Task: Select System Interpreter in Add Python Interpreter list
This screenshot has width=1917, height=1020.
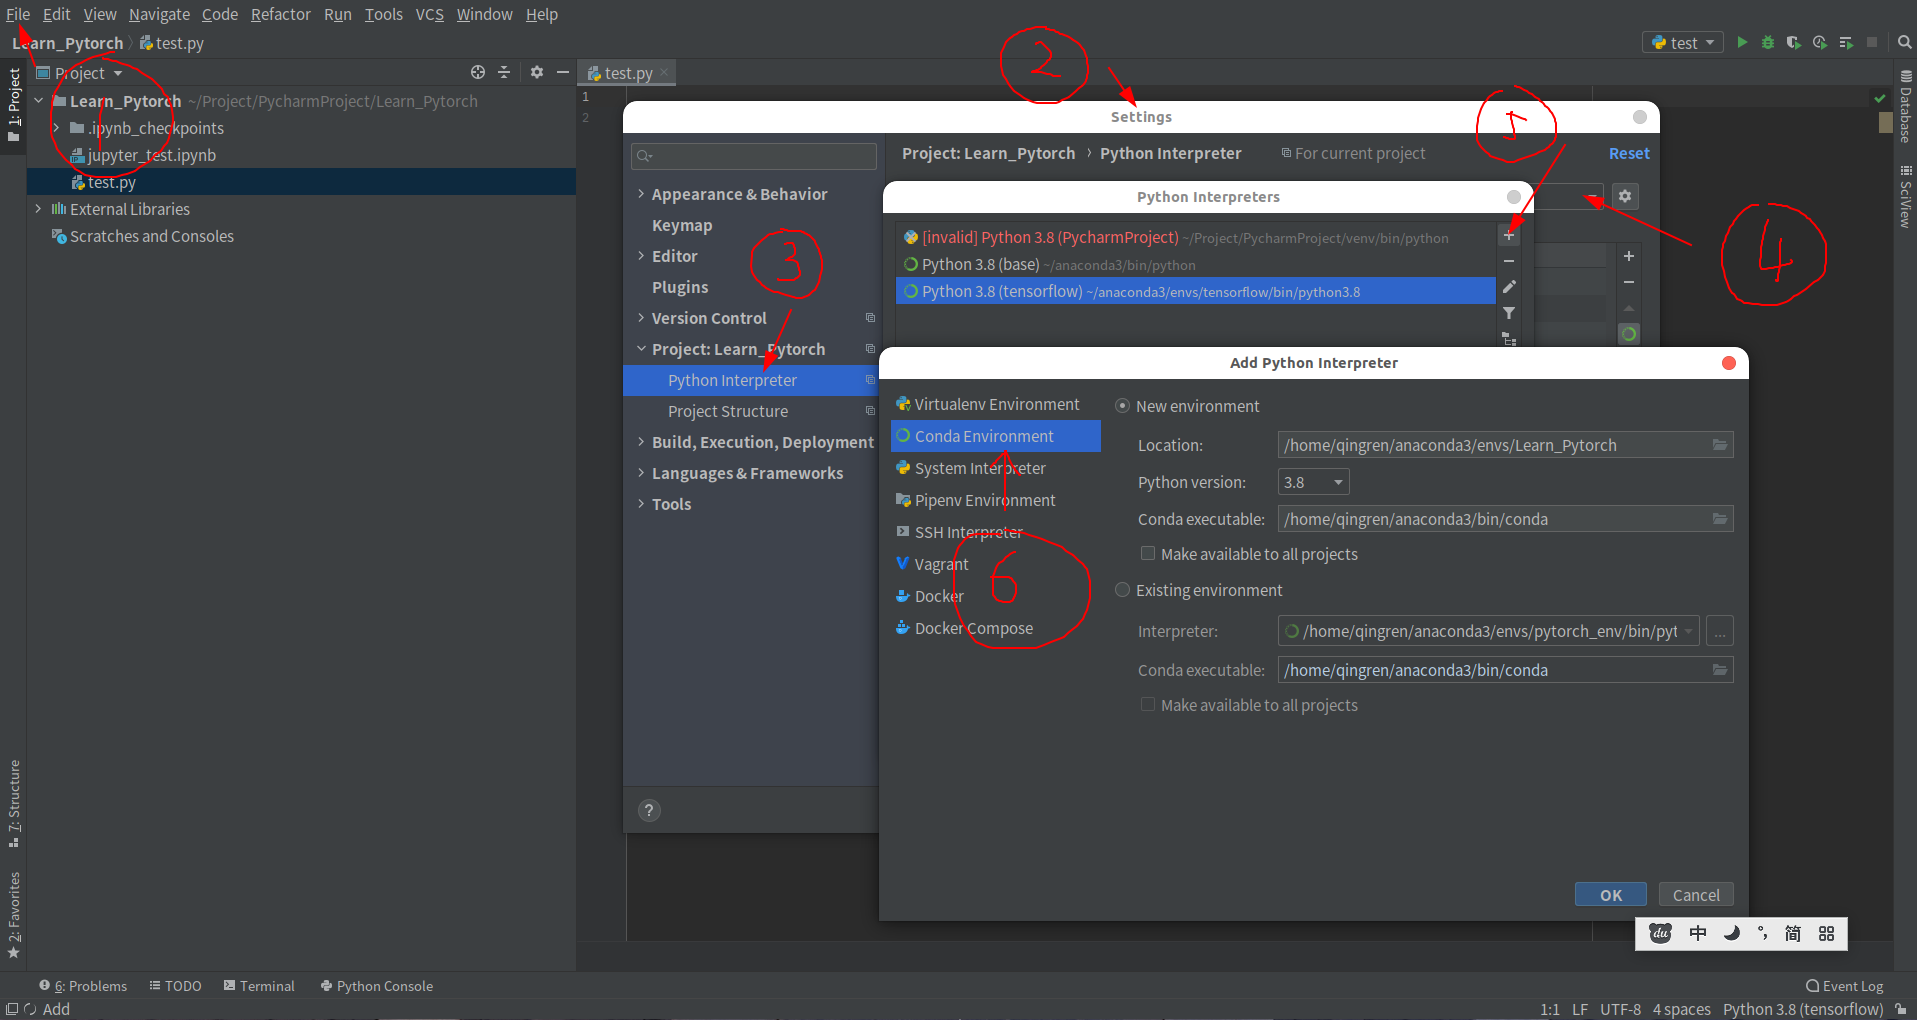Action: tap(996, 468)
